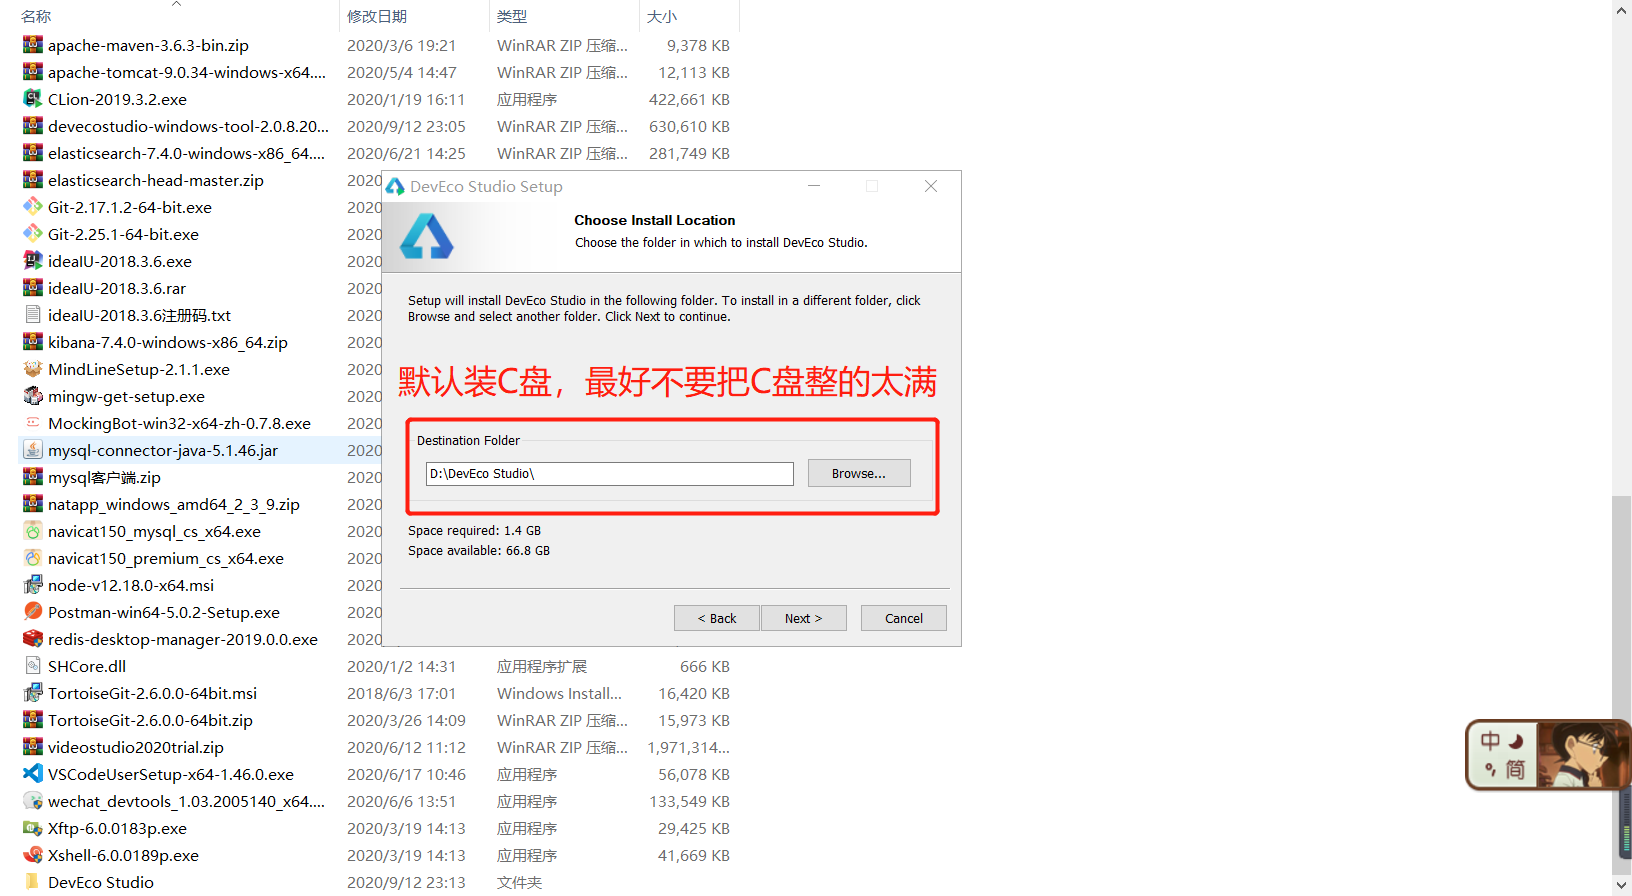Click the Xftp-6.0.0183p.exe icon
This screenshot has width=1632, height=896.
33,828
